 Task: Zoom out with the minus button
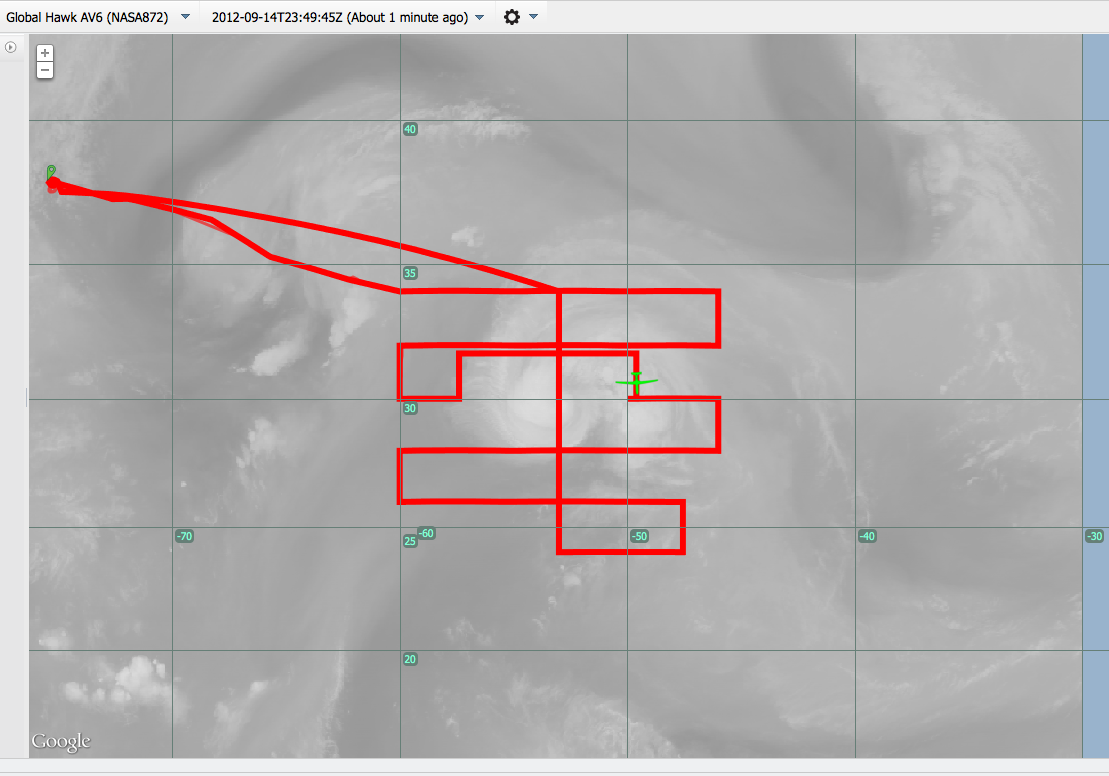click(x=45, y=70)
